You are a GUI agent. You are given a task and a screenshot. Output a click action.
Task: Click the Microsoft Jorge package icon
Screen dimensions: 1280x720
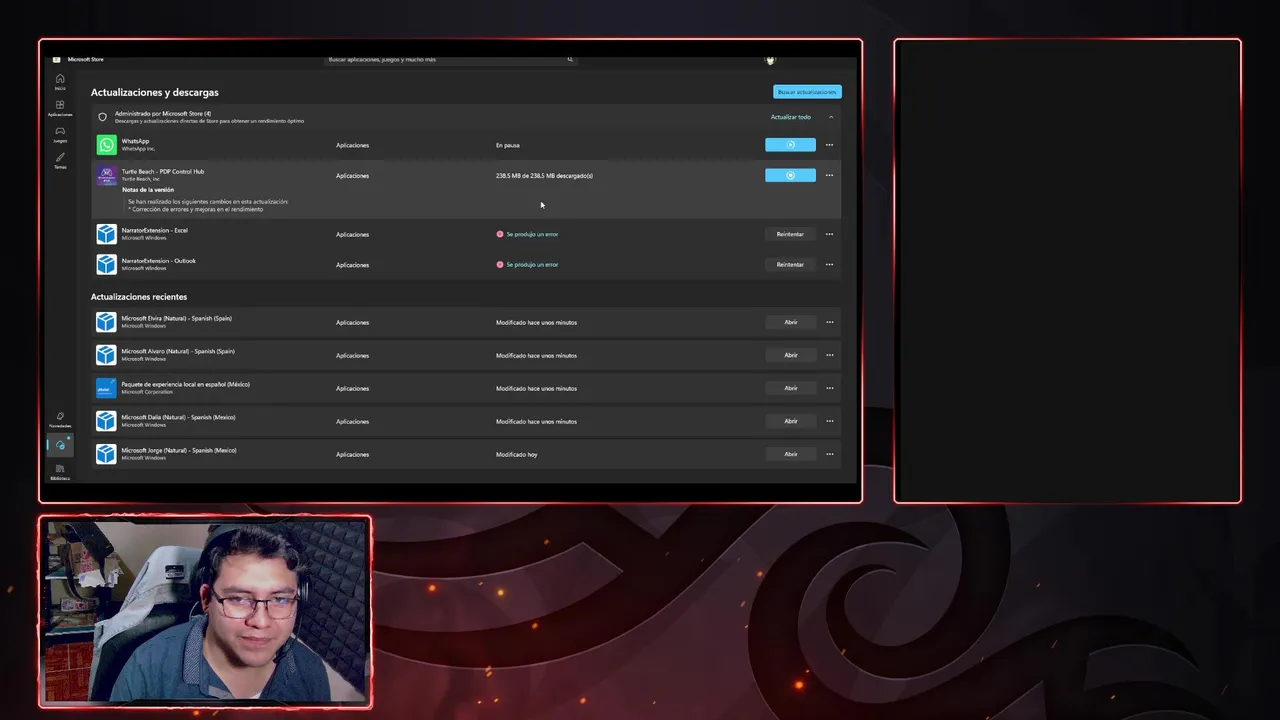[x=106, y=454]
